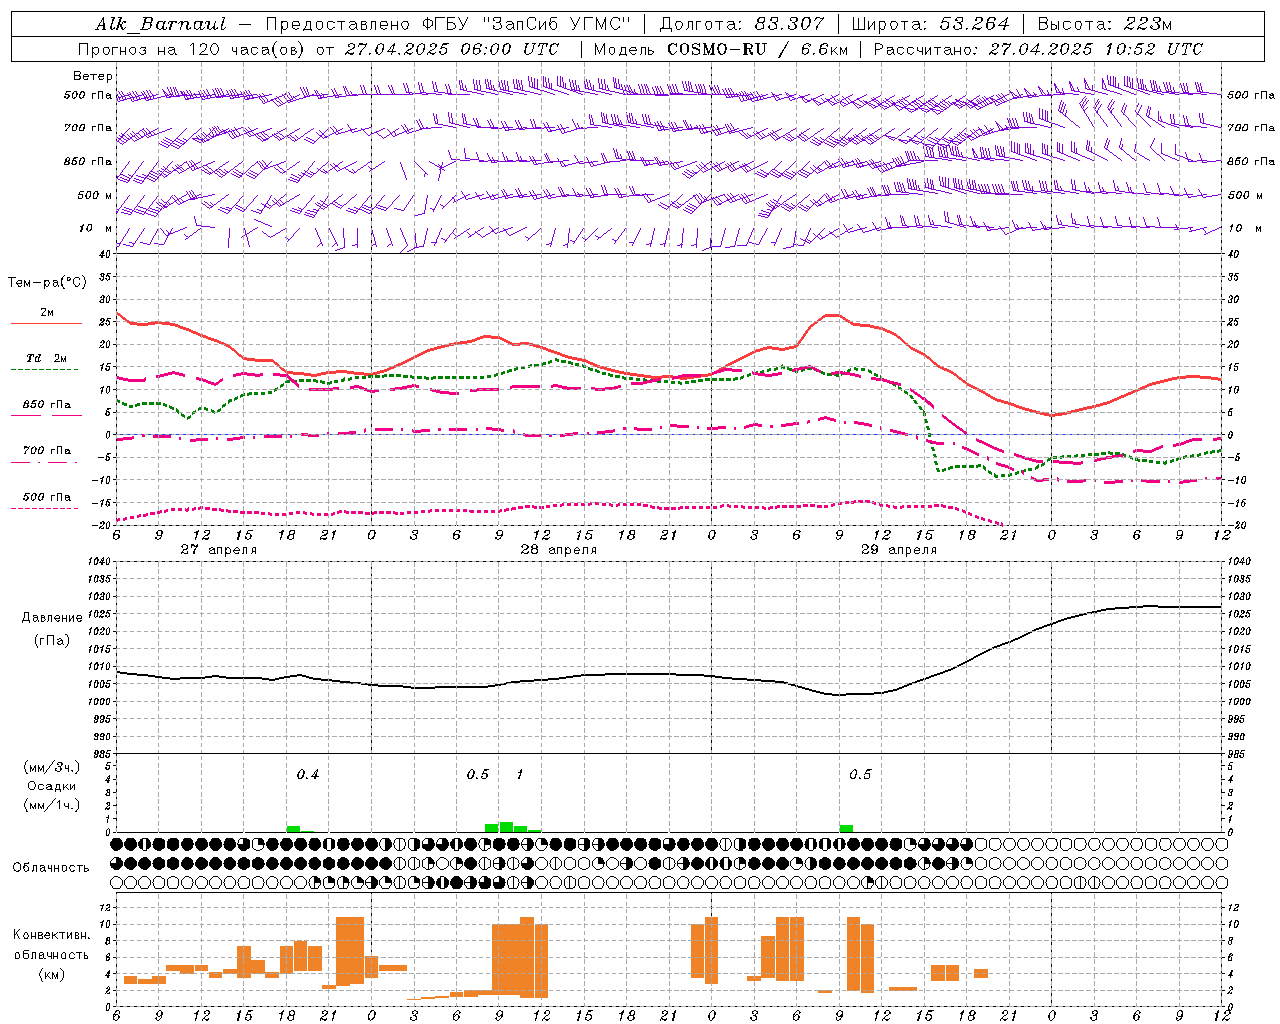Click the '29 апреля' date label

tap(899, 550)
